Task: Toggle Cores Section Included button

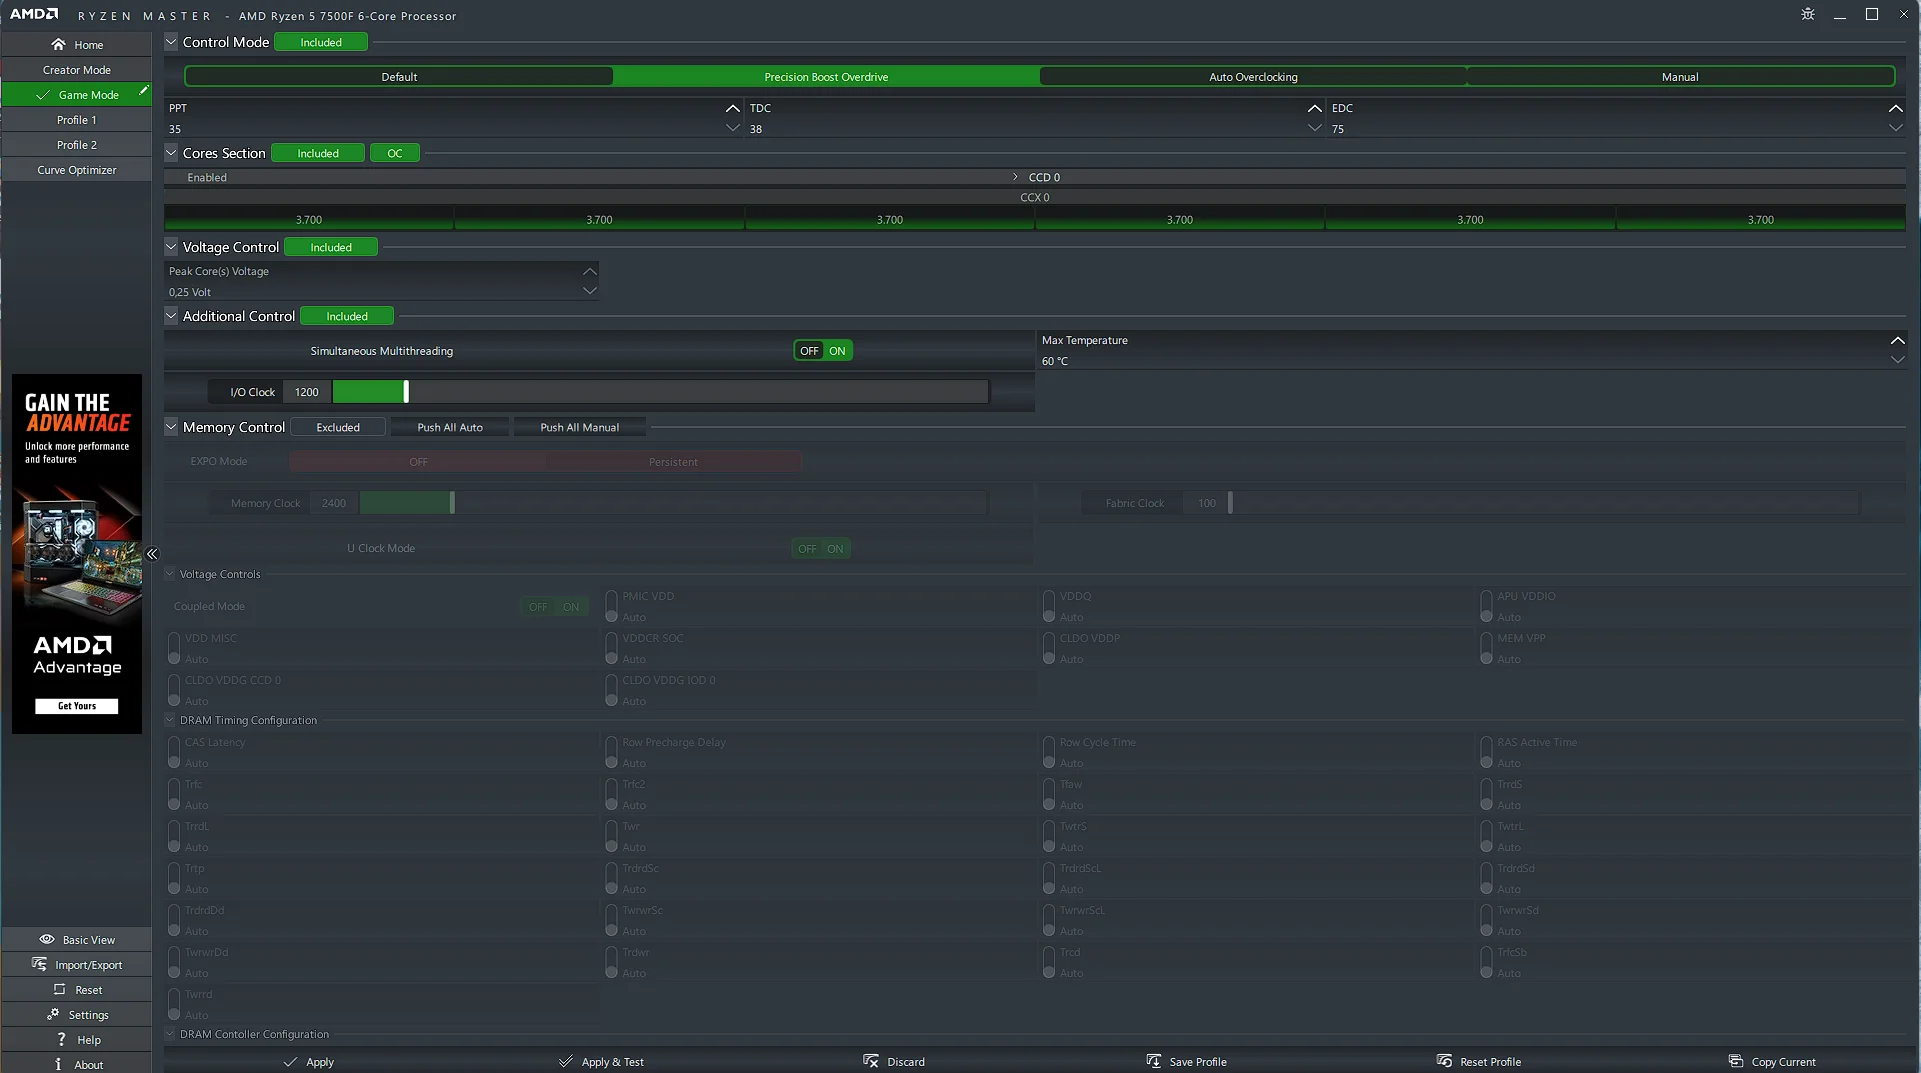Action: click(x=318, y=153)
